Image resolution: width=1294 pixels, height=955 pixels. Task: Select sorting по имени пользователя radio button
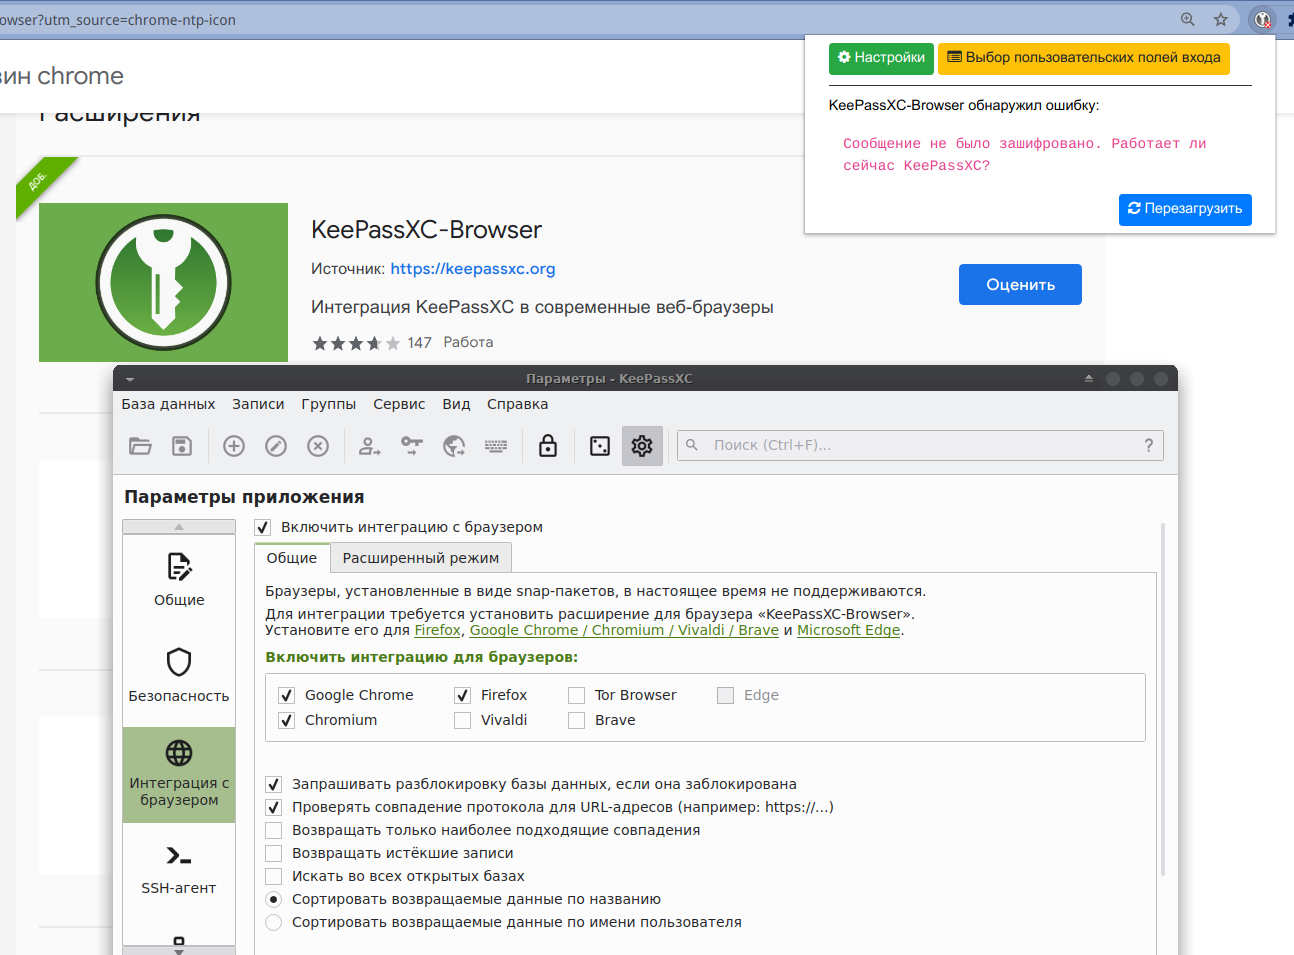(273, 923)
